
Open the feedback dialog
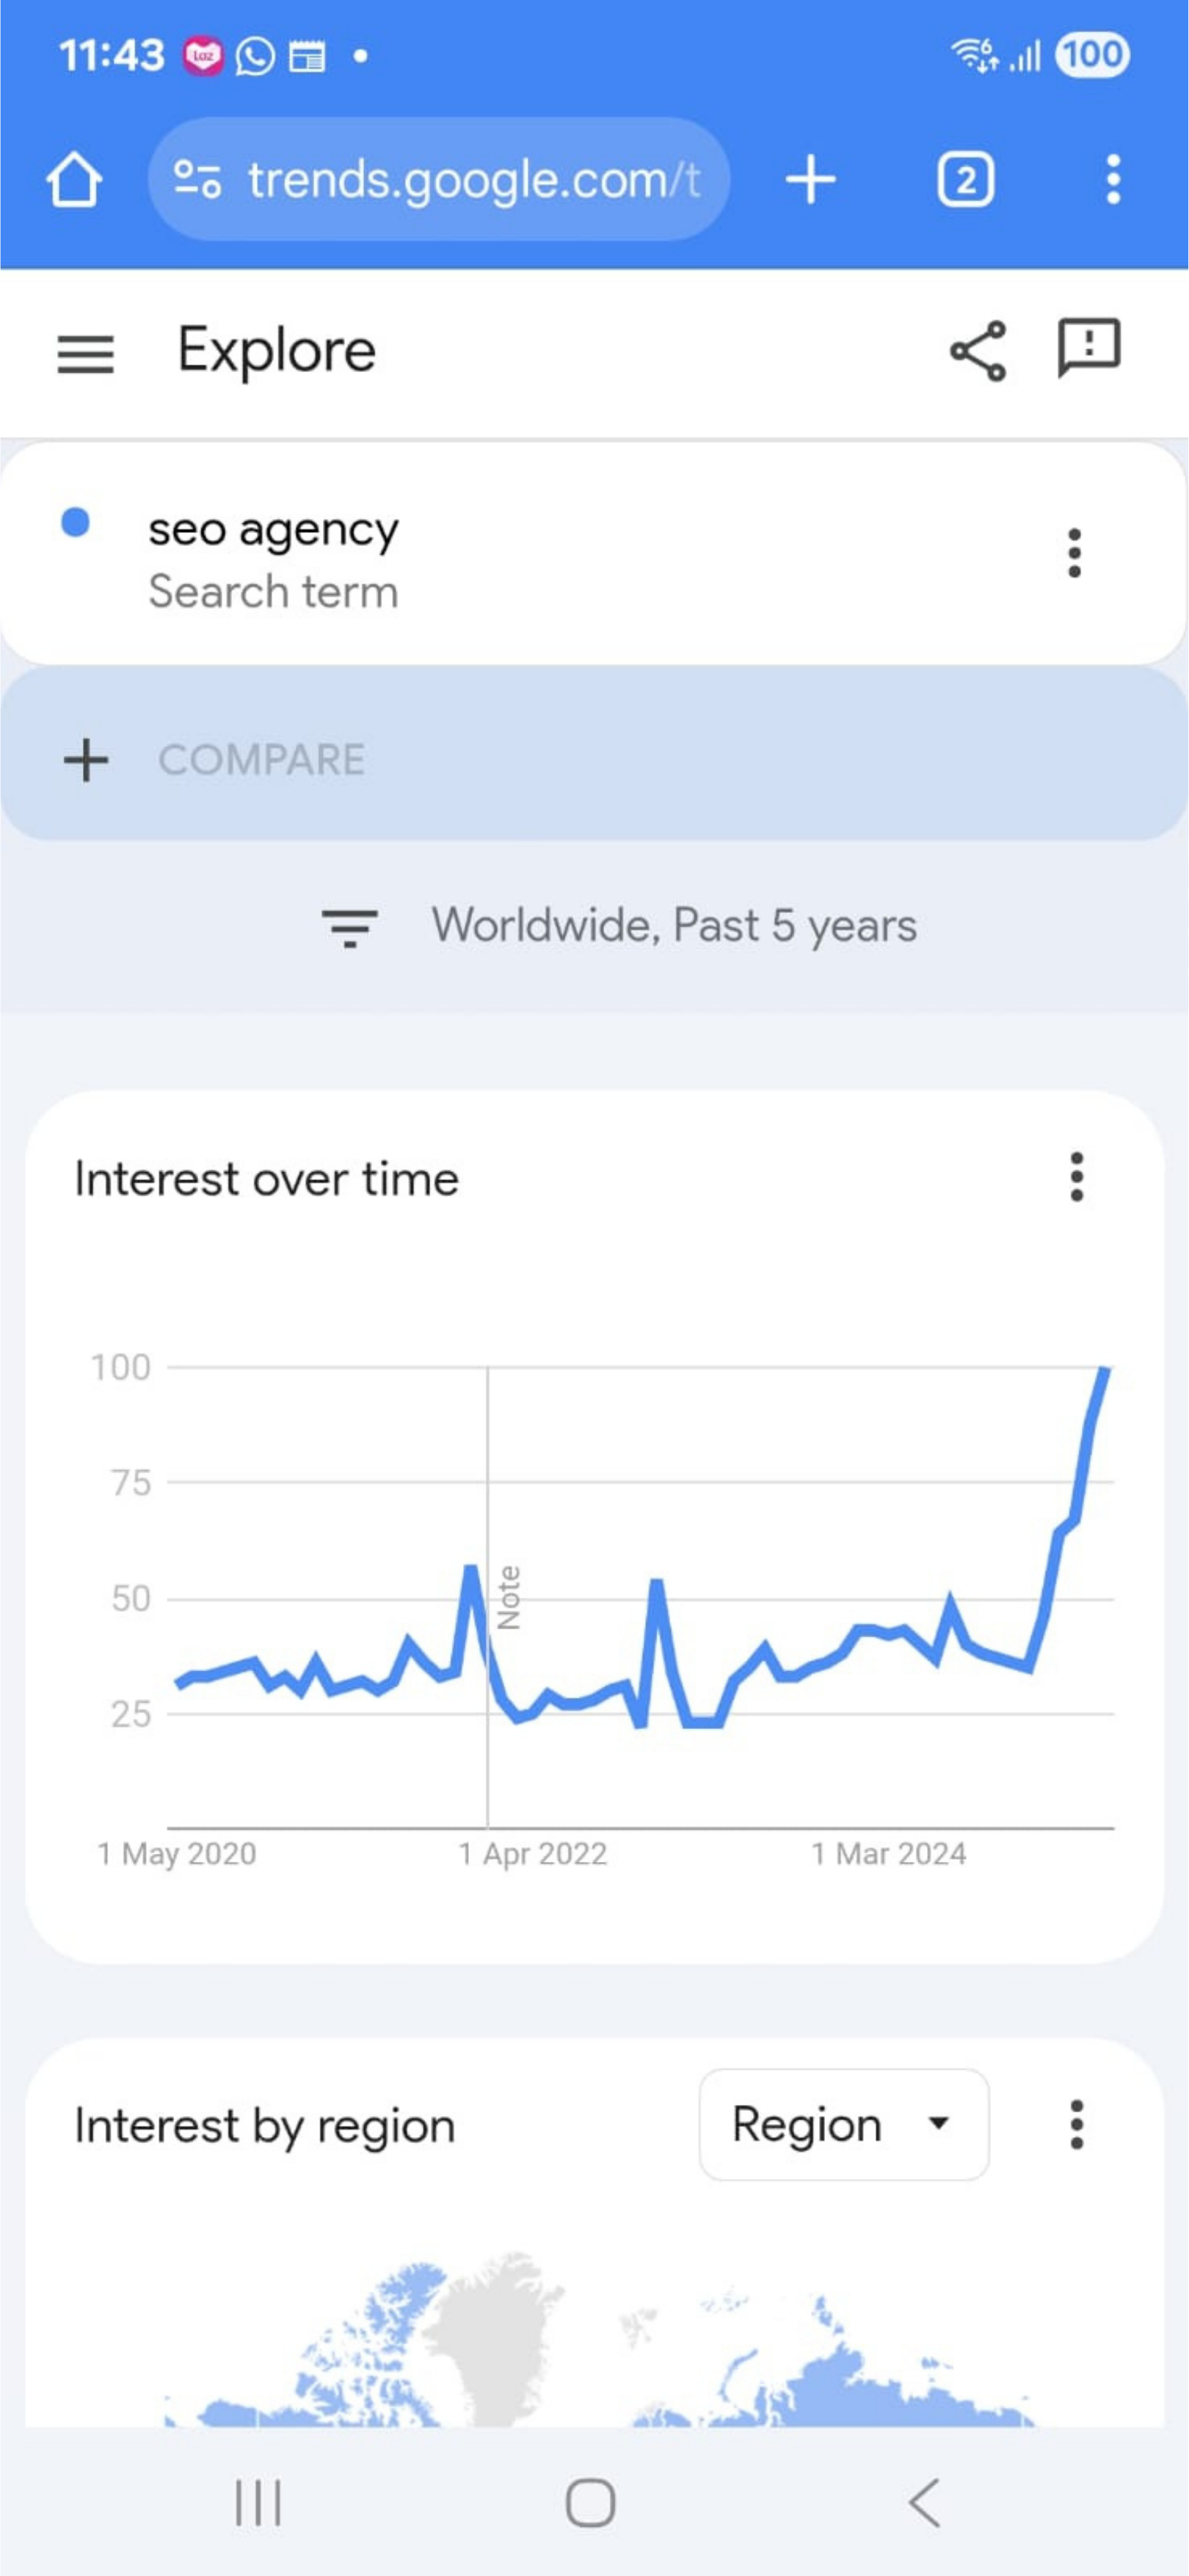[x=1088, y=350]
